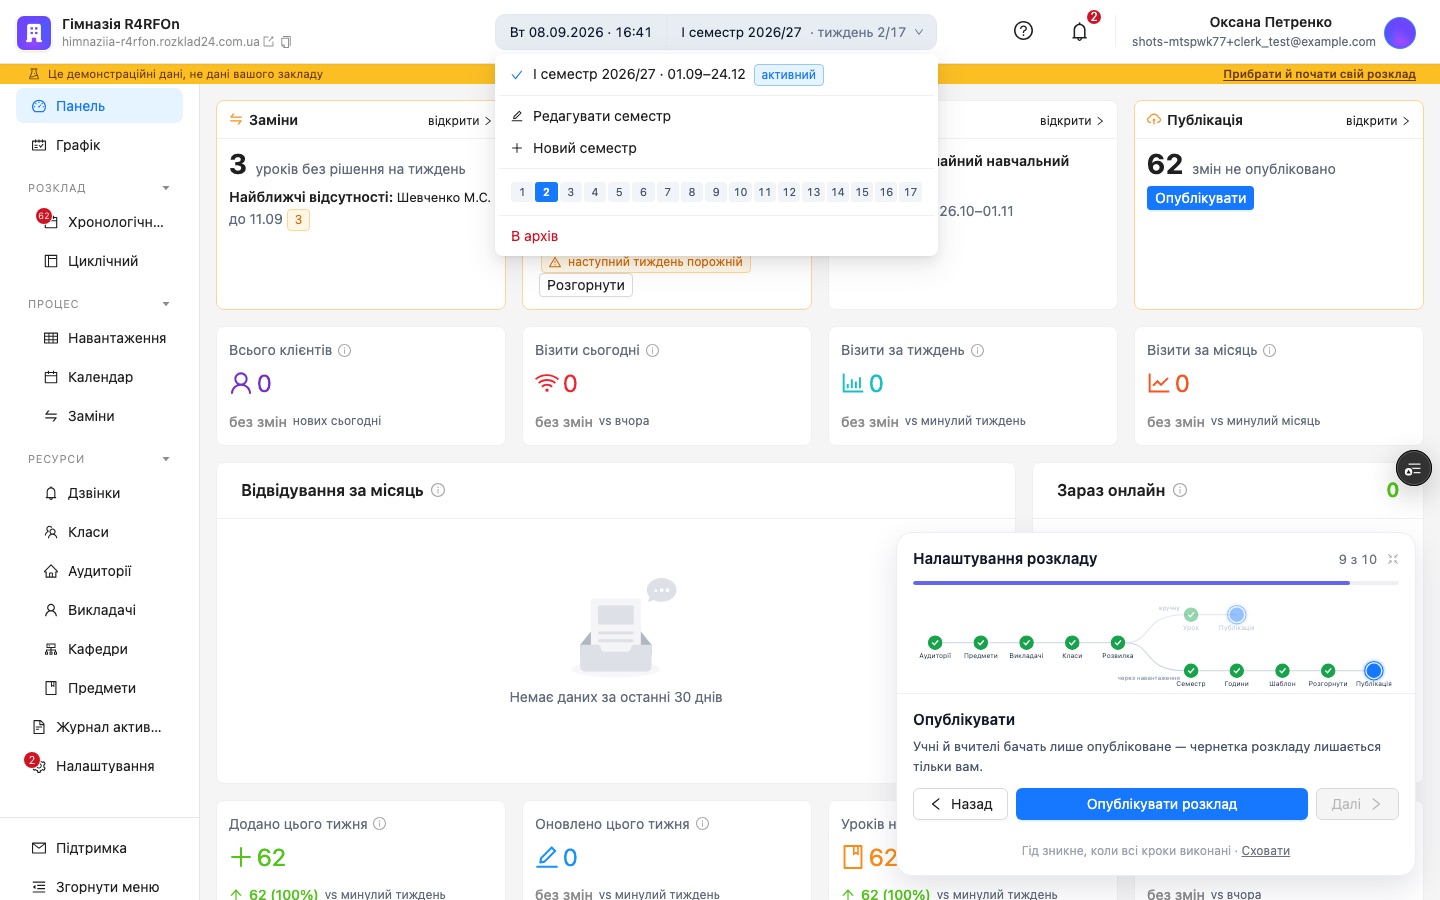Click Прибрати й почати свій розклад link

[1319, 74]
